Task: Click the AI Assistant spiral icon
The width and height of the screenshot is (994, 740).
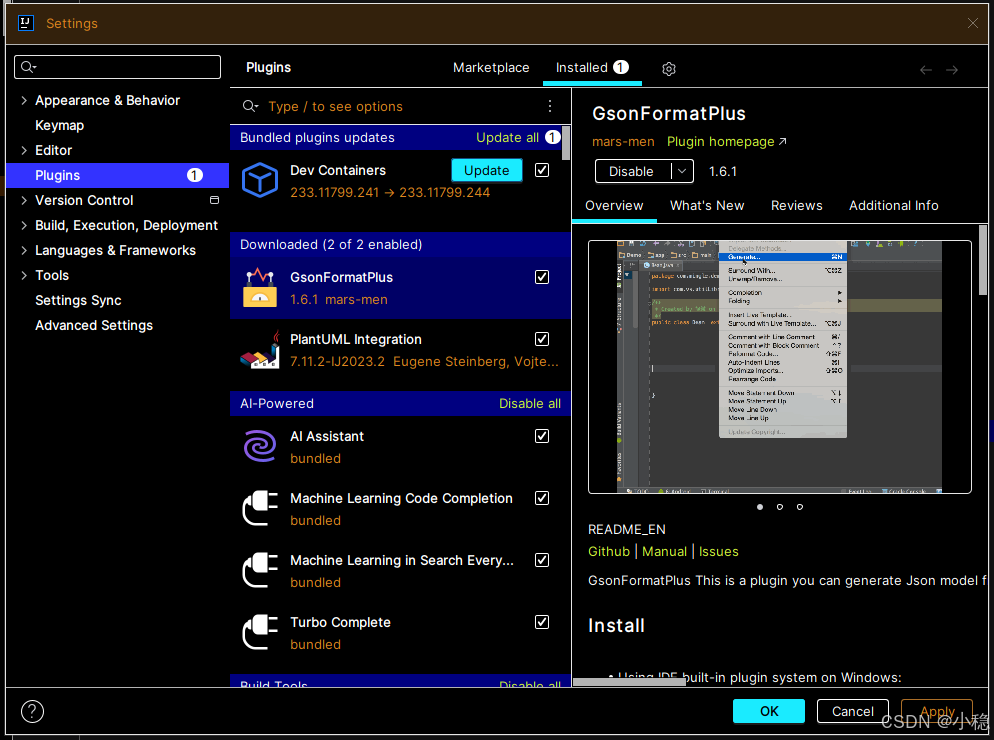Action: [260, 446]
